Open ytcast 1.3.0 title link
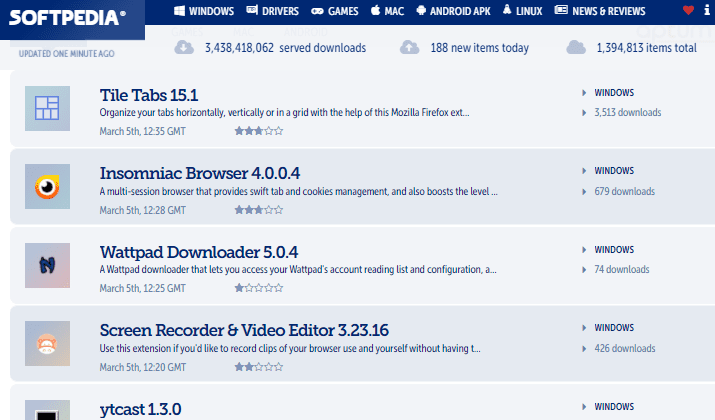 coord(140,409)
